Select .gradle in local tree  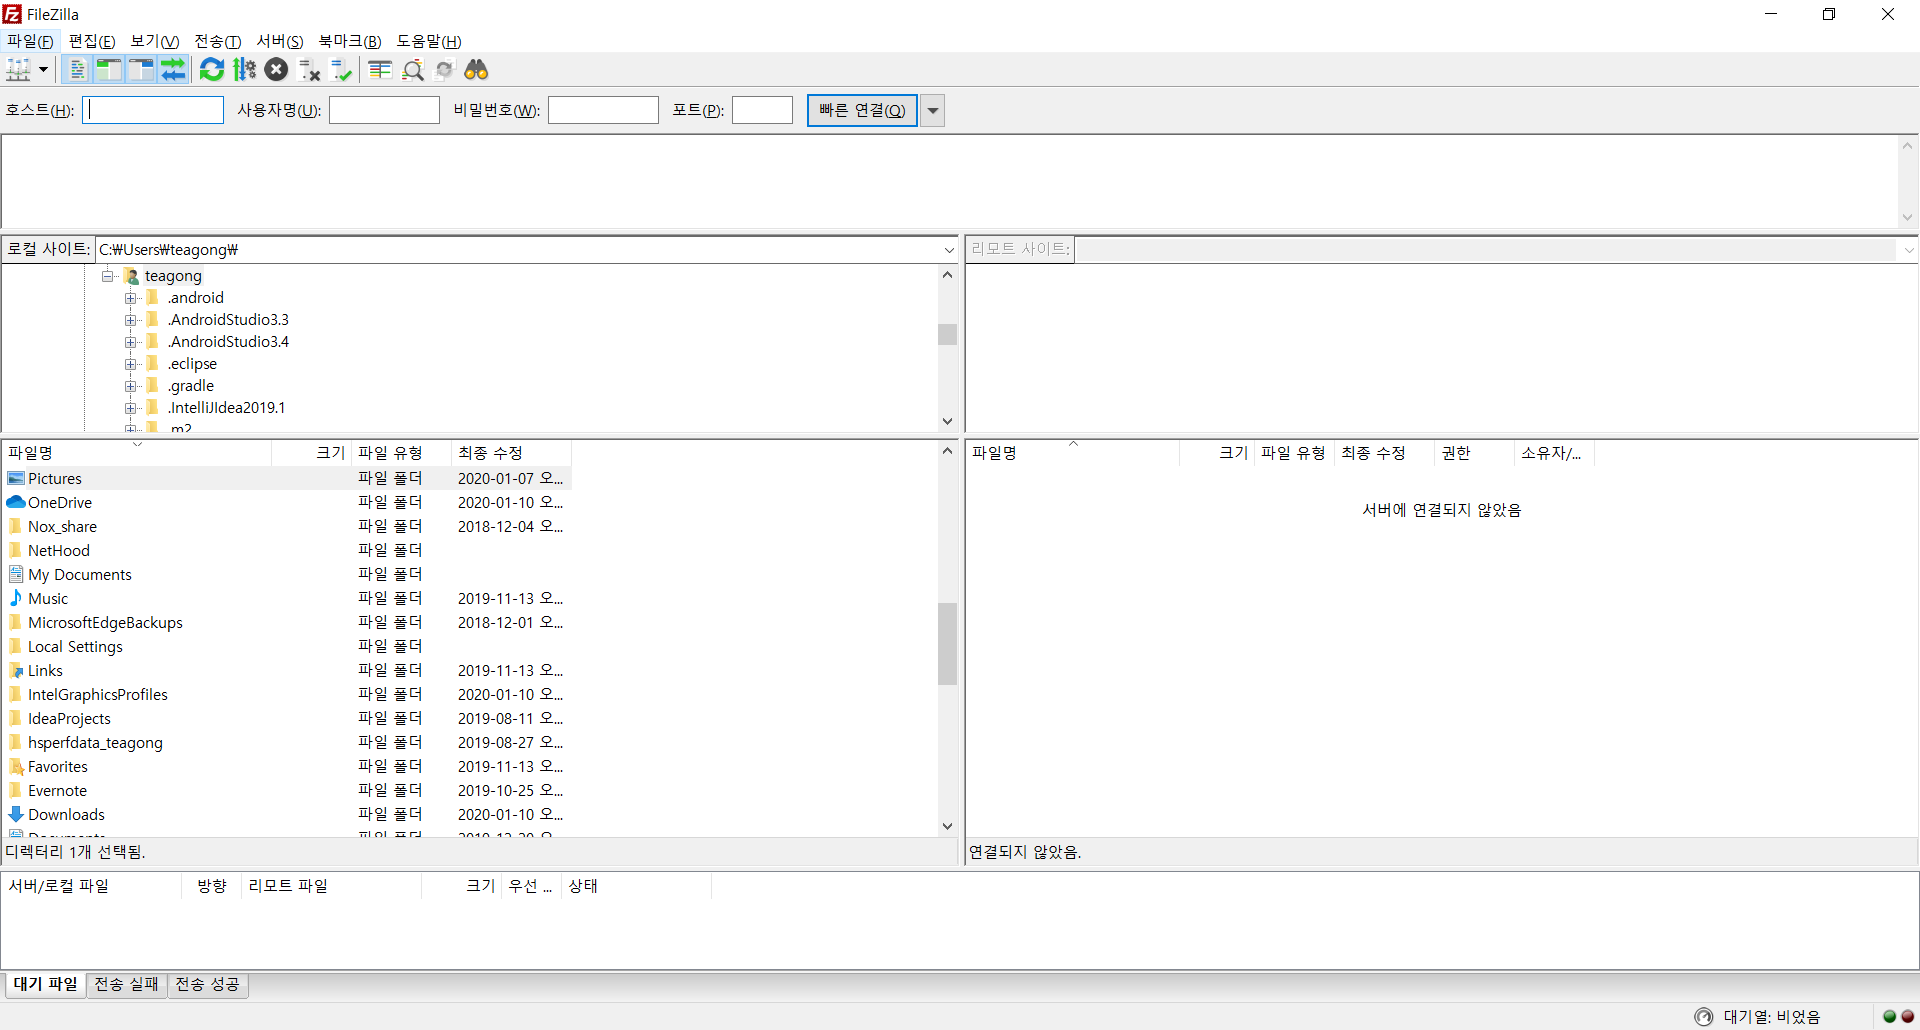click(191, 386)
